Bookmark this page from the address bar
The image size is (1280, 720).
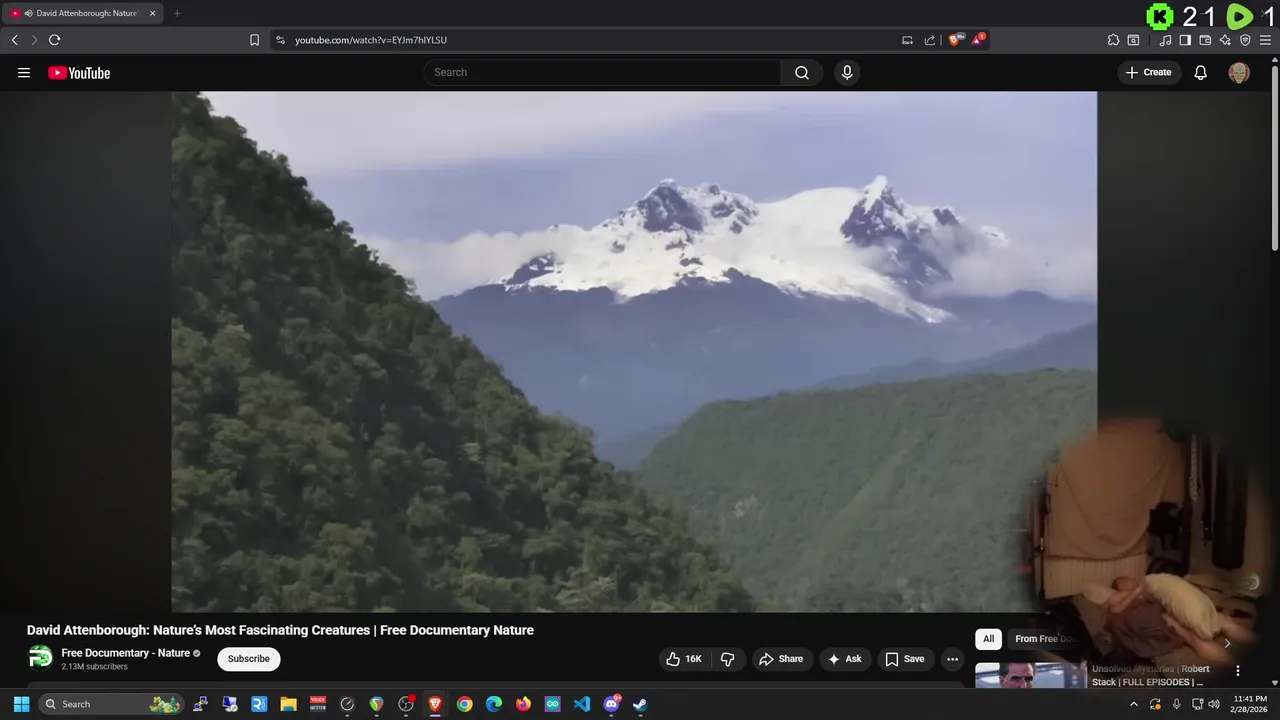pyautogui.click(x=254, y=40)
